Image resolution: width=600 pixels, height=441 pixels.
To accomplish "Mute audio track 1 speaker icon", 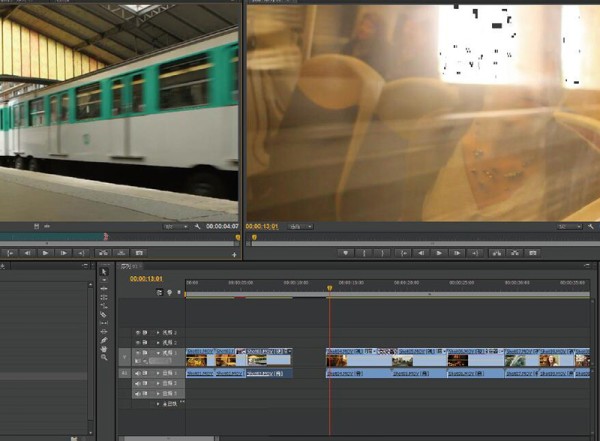I will coord(138,373).
